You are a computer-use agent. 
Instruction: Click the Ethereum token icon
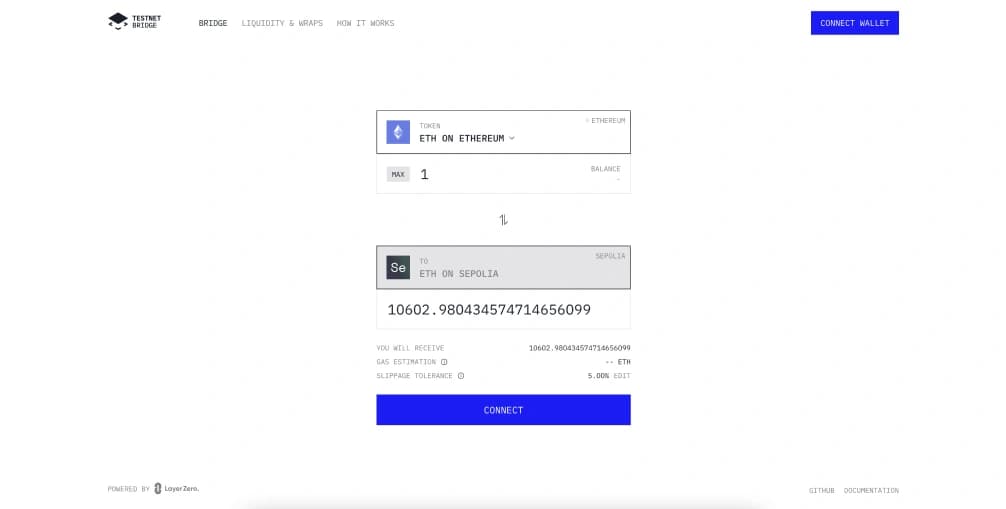pyautogui.click(x=398, y=132)
